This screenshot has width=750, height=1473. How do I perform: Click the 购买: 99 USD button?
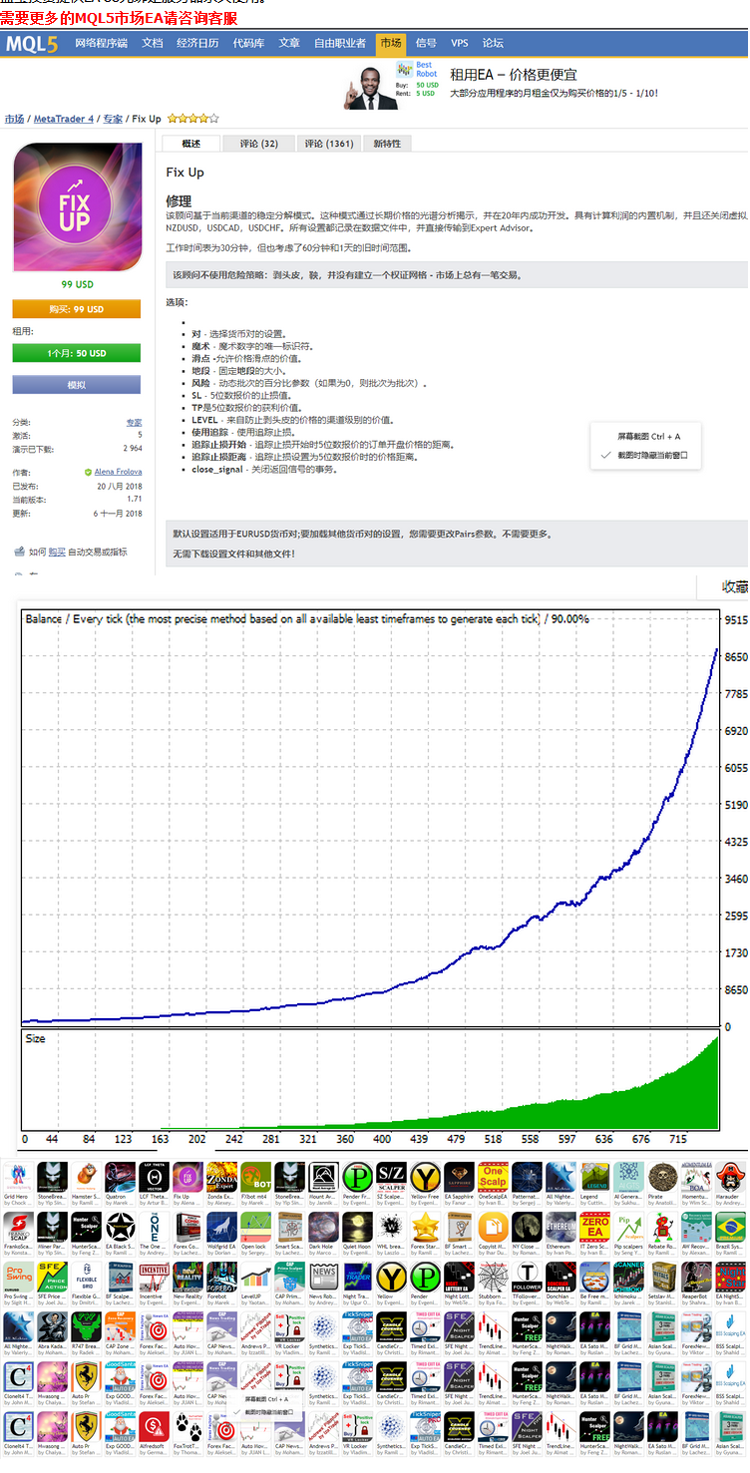click(76, 310)
